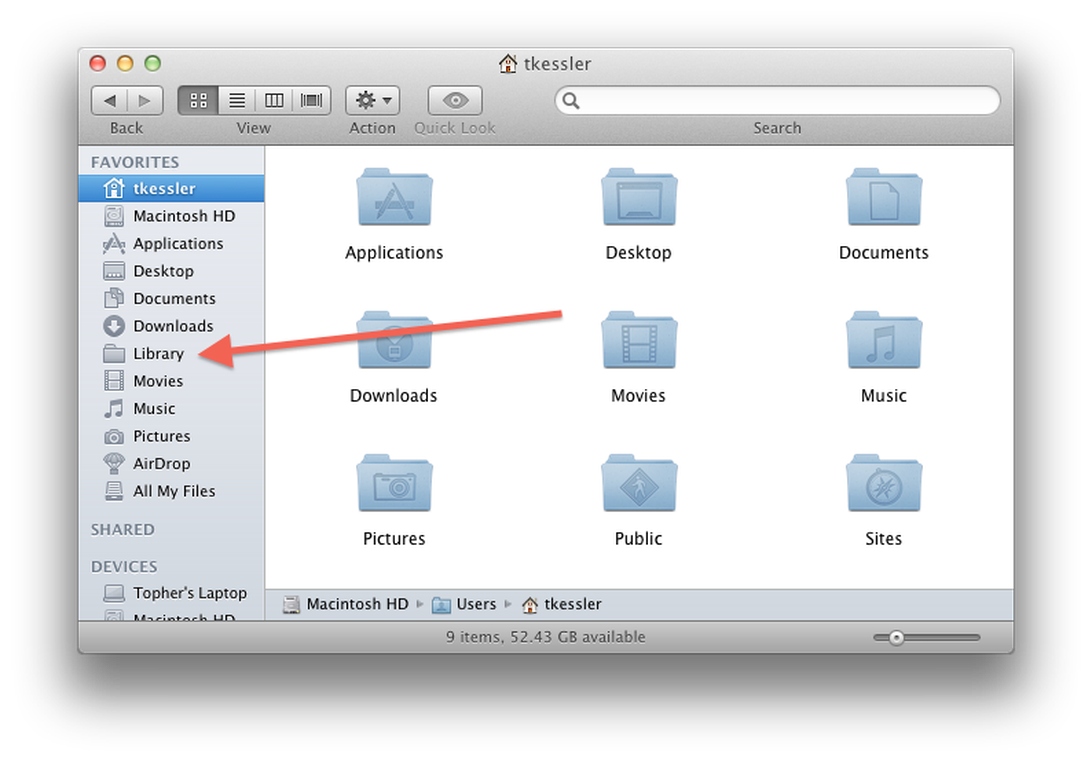Image resolution: width=1092 pixels, height=762 pixels.
Task: Select the Movies folder icon
Action: [639, 340]
